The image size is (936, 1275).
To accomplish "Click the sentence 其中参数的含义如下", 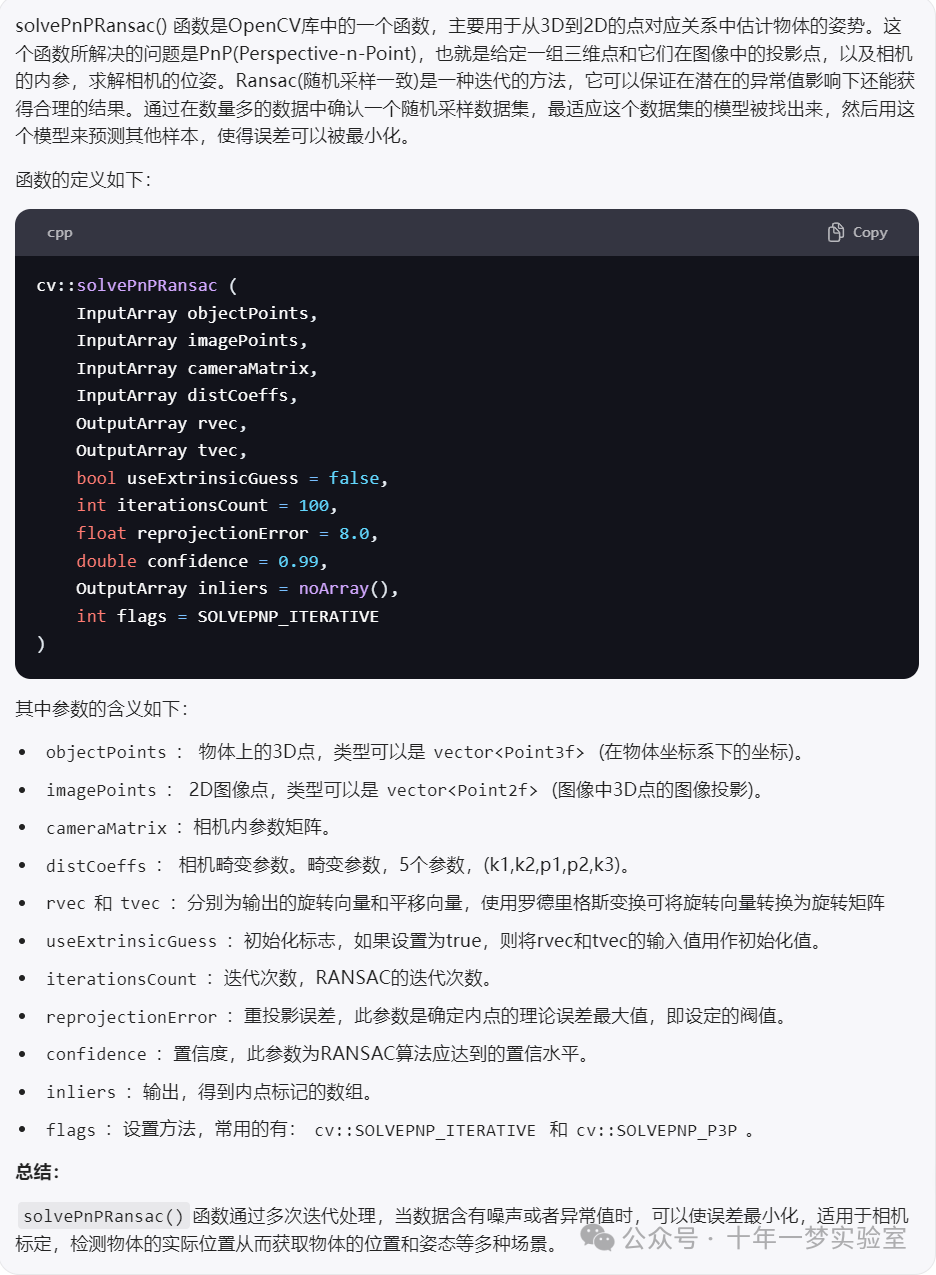I will tap(101, 708).
